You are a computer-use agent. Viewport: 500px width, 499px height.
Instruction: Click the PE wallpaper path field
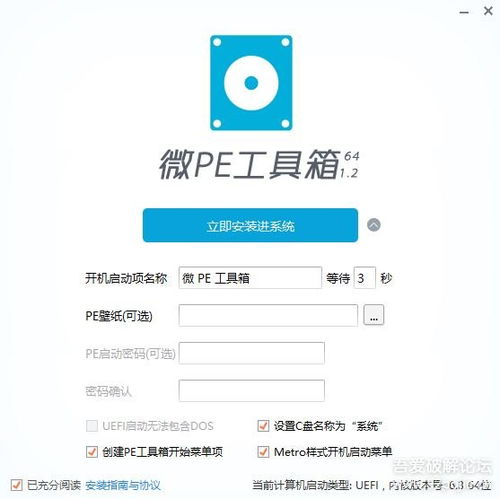point(268,315)
